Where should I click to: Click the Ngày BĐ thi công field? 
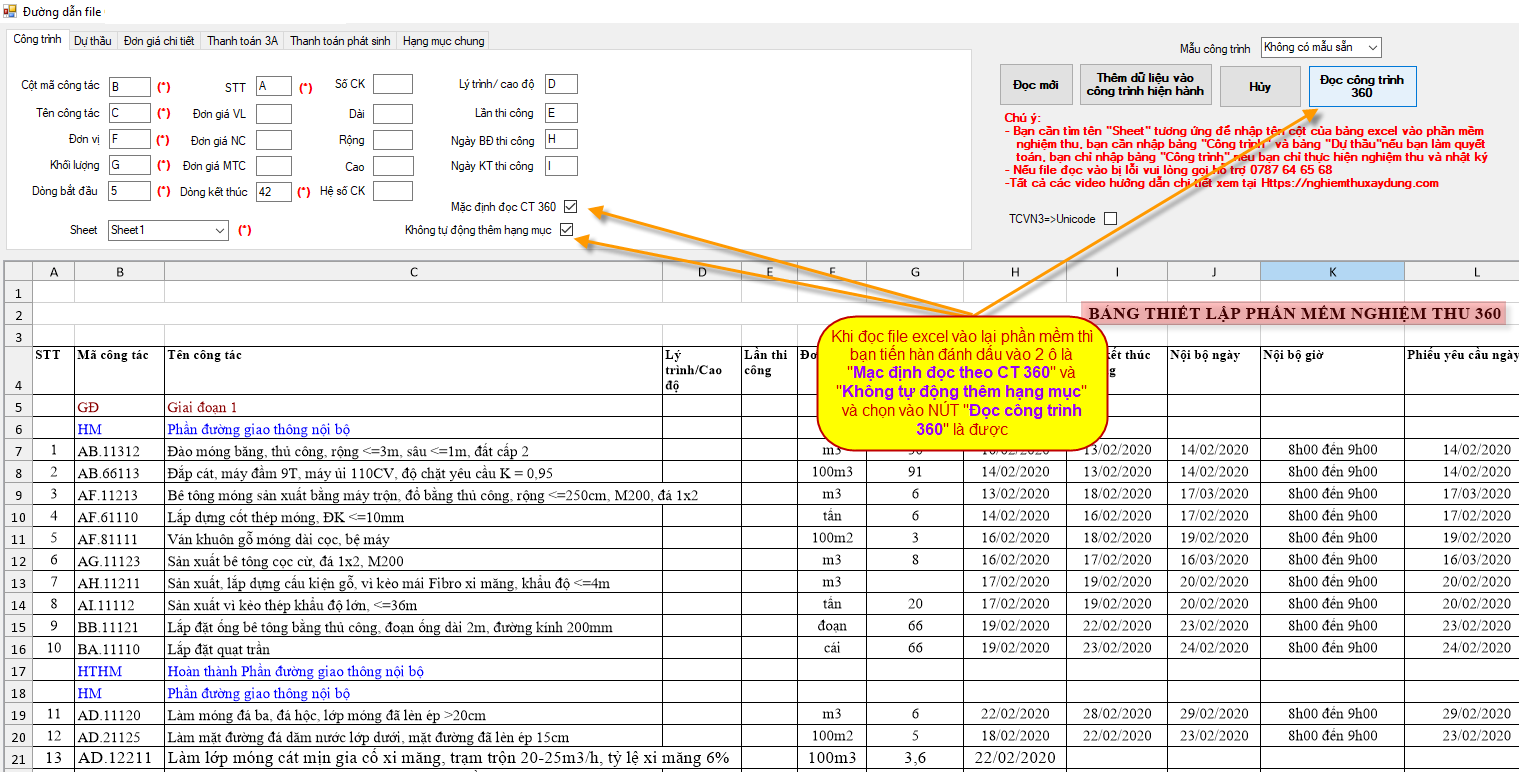[561, 139]
